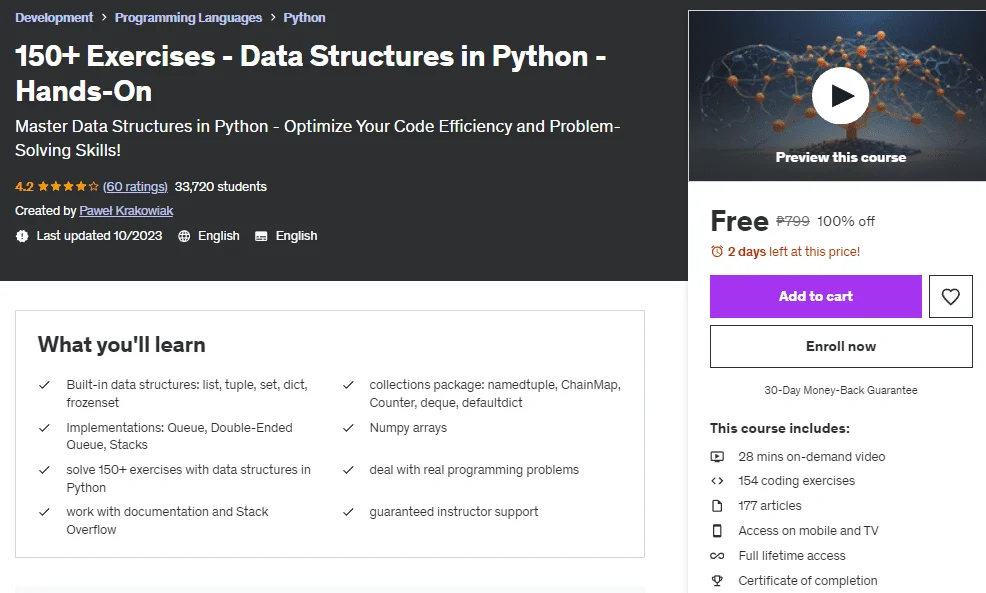Click the 100% off text
Viewport: 986px width, 593px height.
(x=846, y=221)
